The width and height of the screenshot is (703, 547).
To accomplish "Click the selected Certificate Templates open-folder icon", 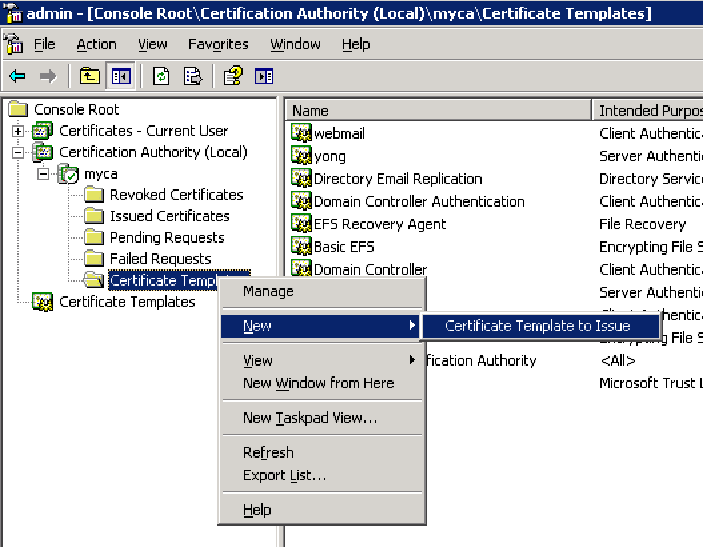I will (x=94, y=280).
